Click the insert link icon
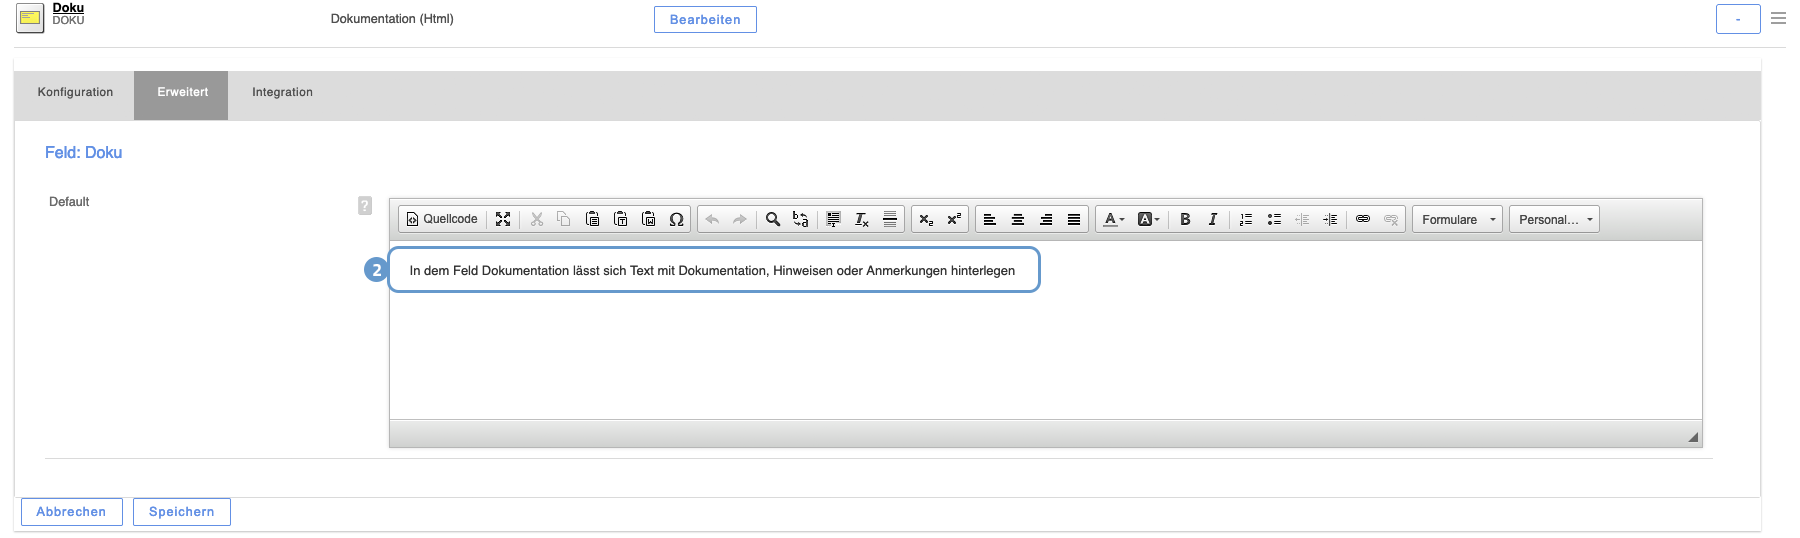 (1363, 219)
